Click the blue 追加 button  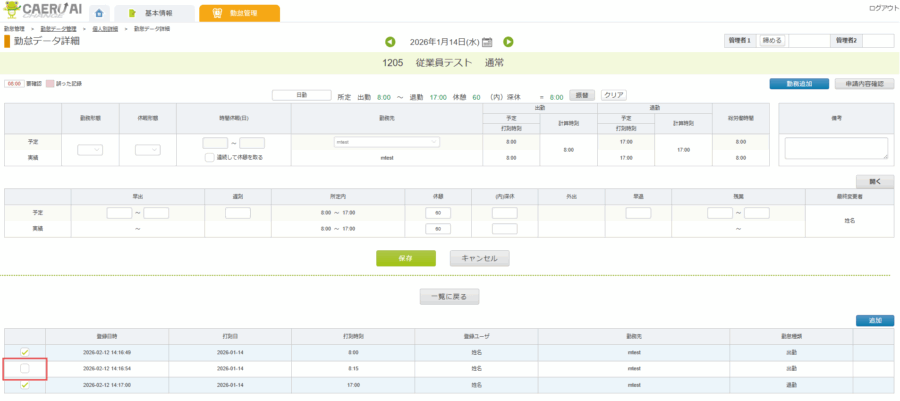[875, 321]
